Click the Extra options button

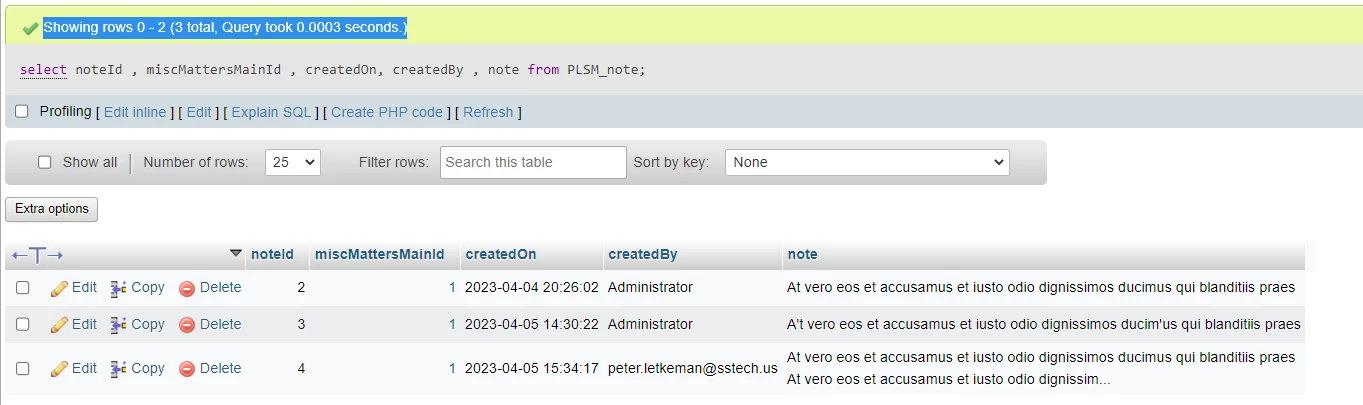(x=52, y=209)
